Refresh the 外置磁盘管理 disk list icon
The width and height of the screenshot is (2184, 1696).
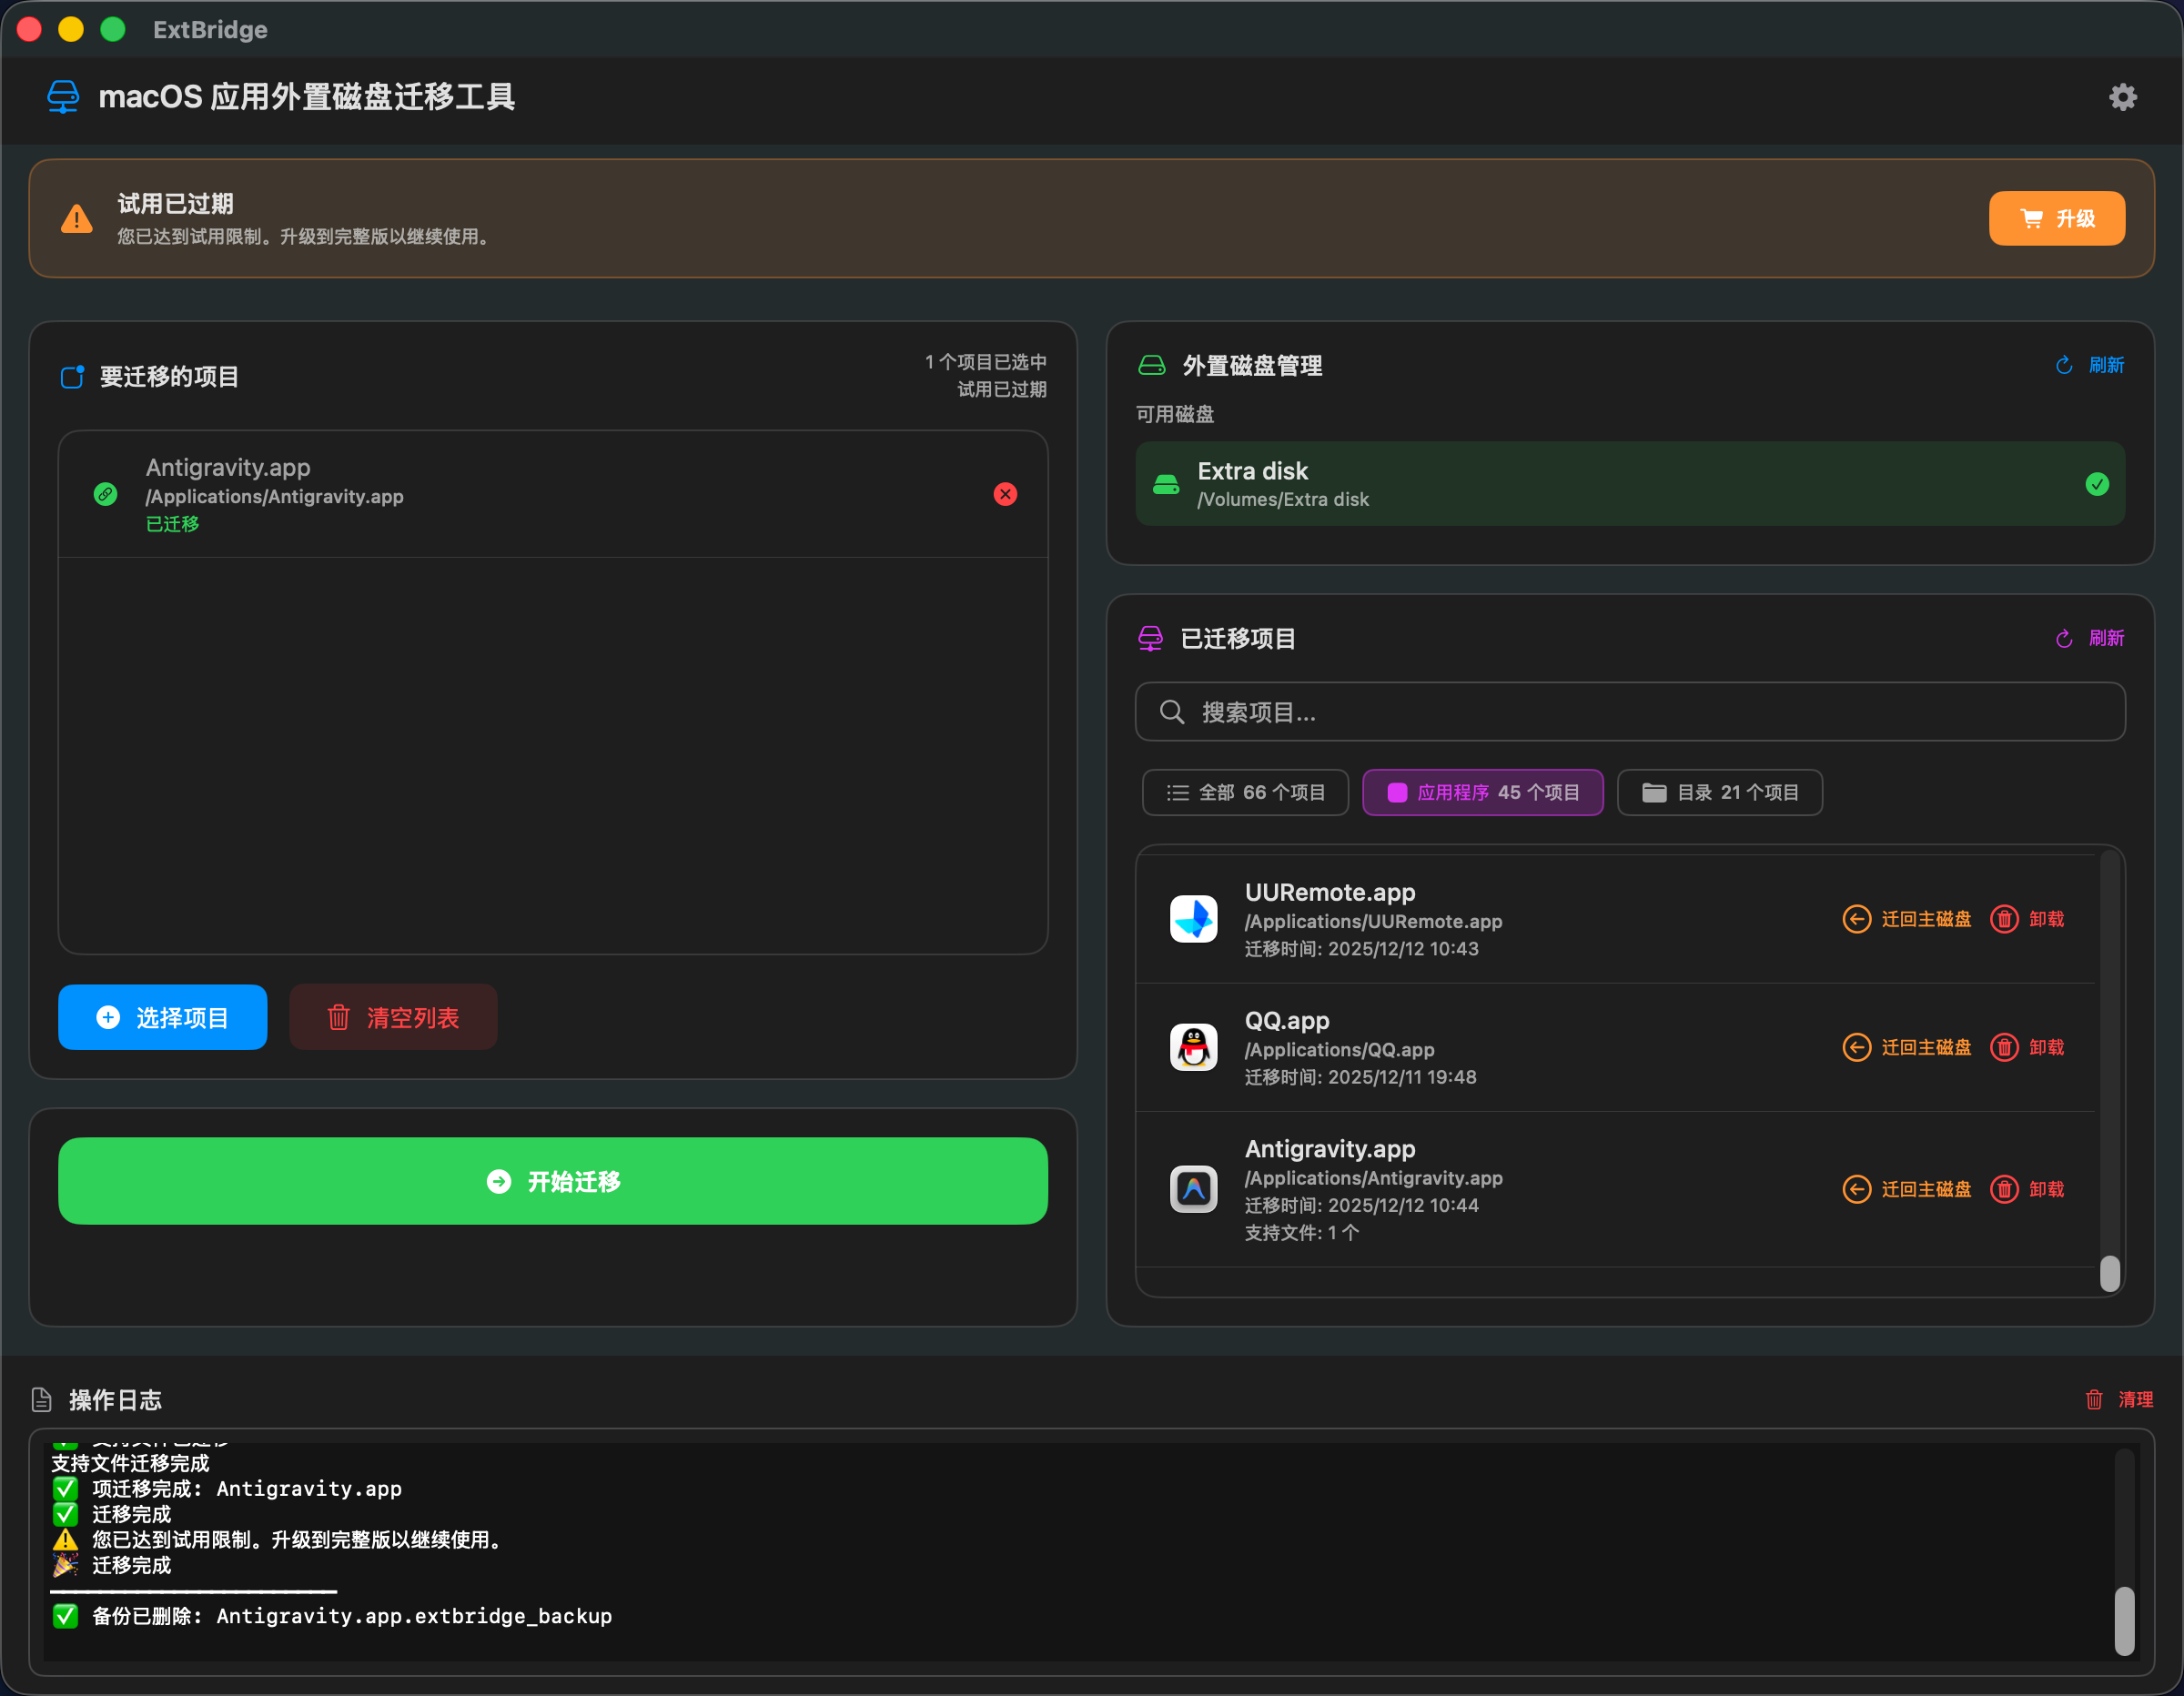(2063, 364)
